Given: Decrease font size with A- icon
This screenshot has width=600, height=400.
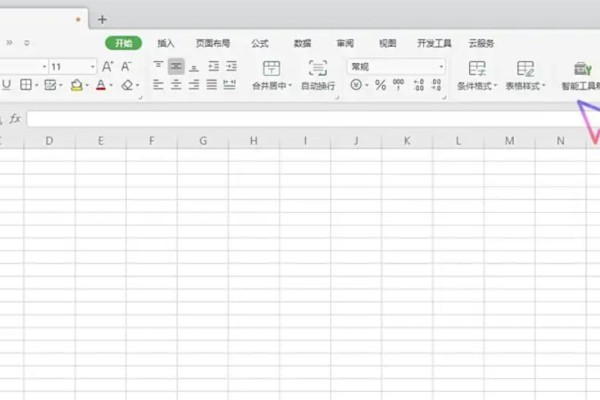Looking at the screenshot, I should click(126, 67).
